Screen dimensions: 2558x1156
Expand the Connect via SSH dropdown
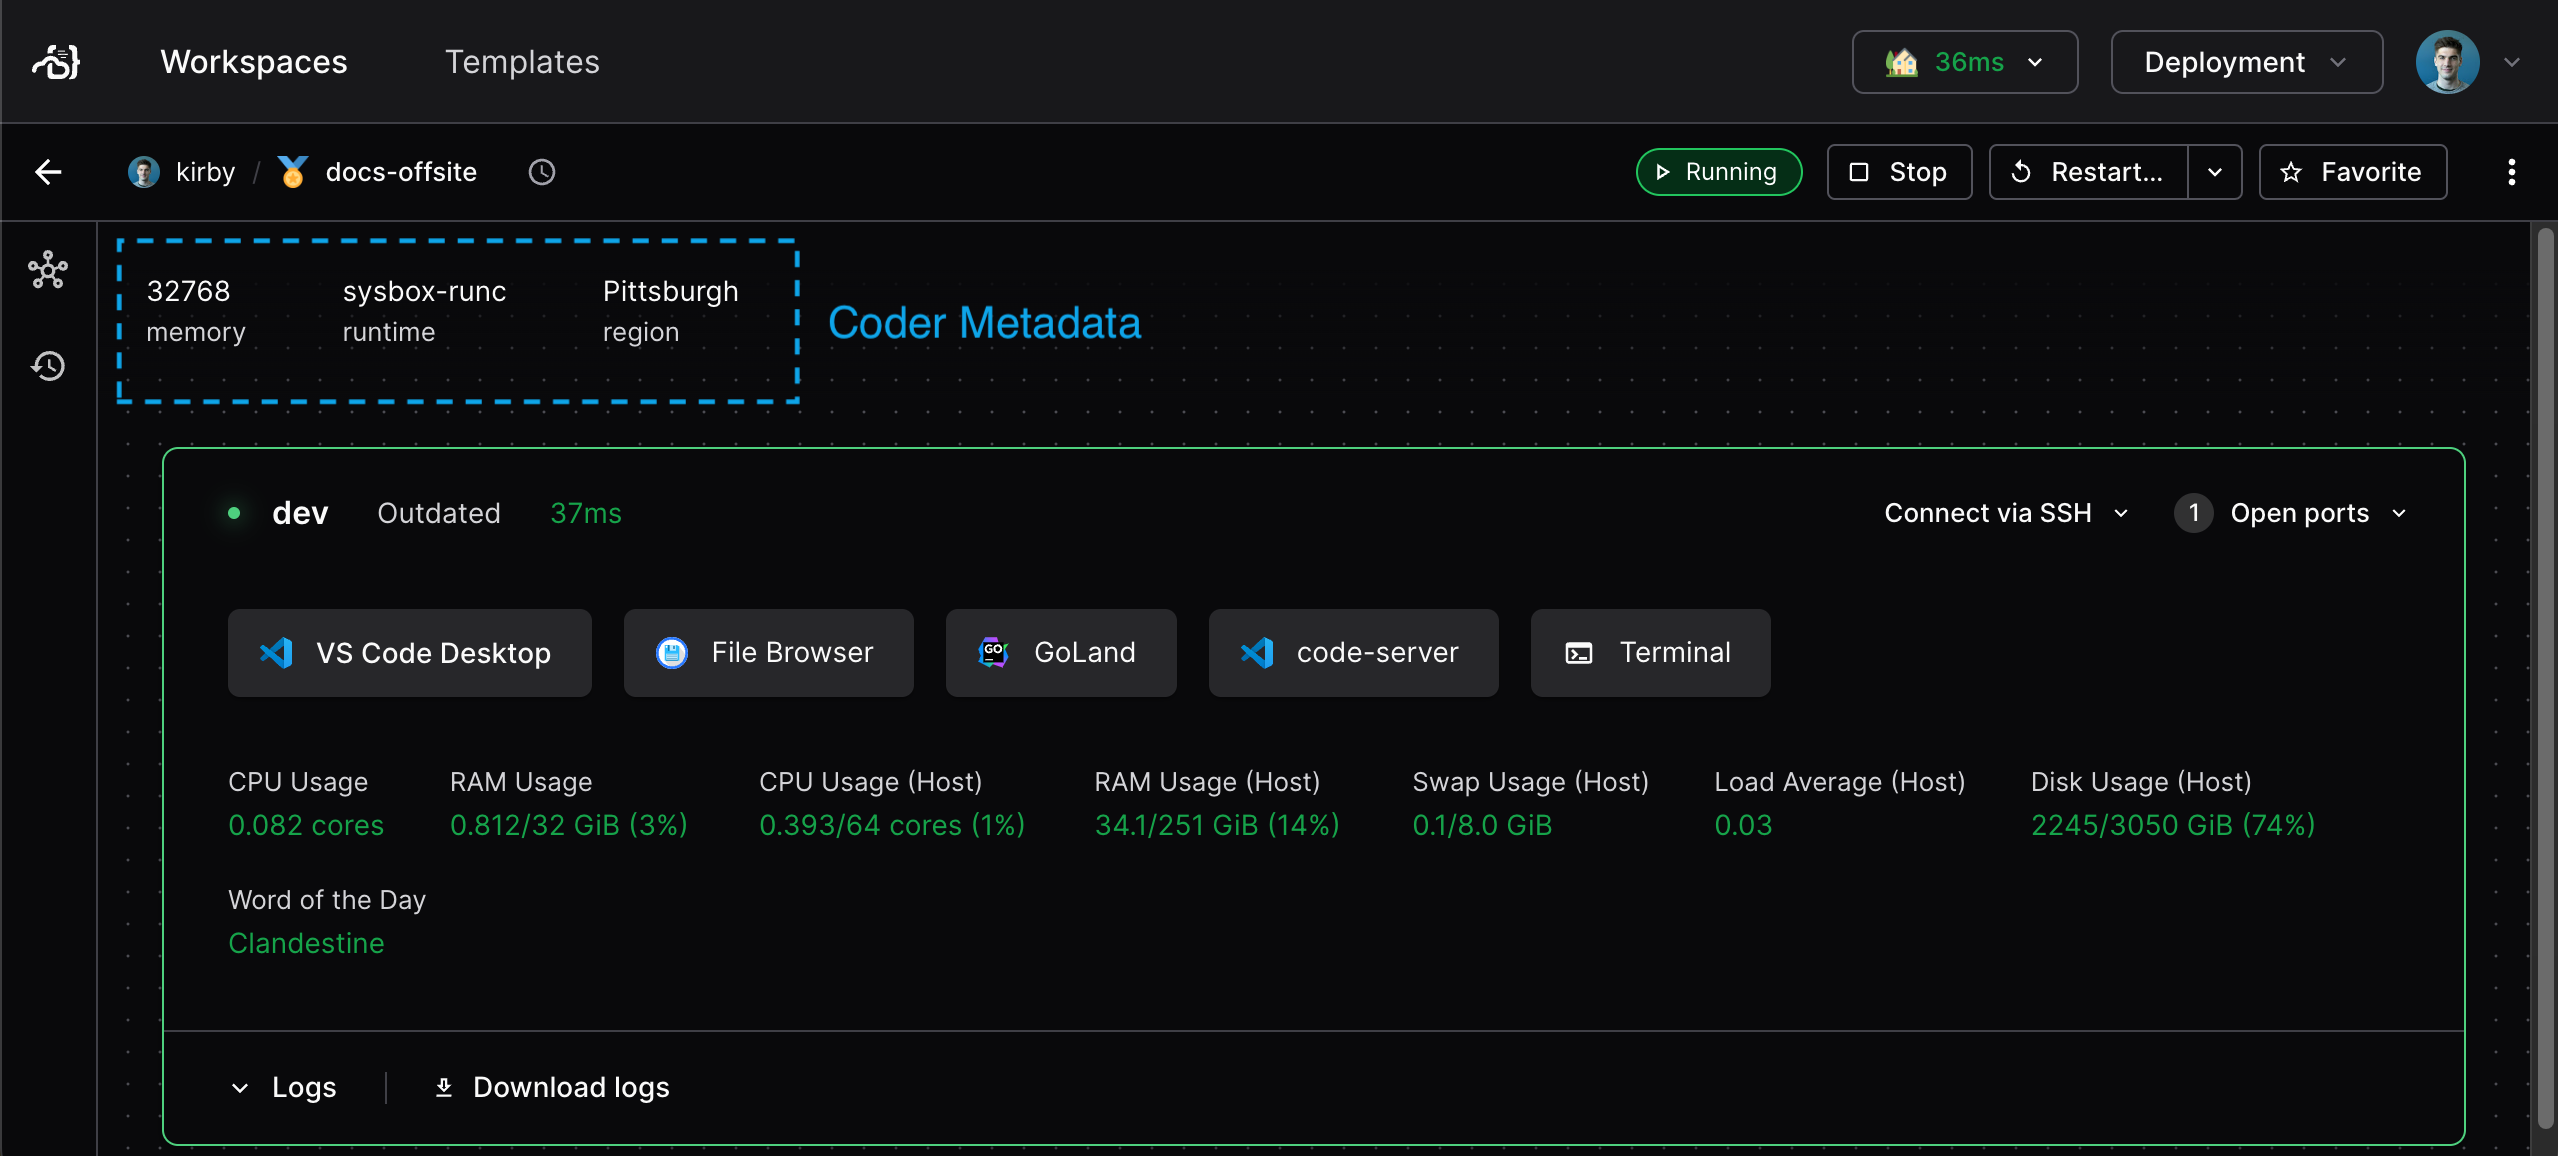click(x=2006, y=513)
